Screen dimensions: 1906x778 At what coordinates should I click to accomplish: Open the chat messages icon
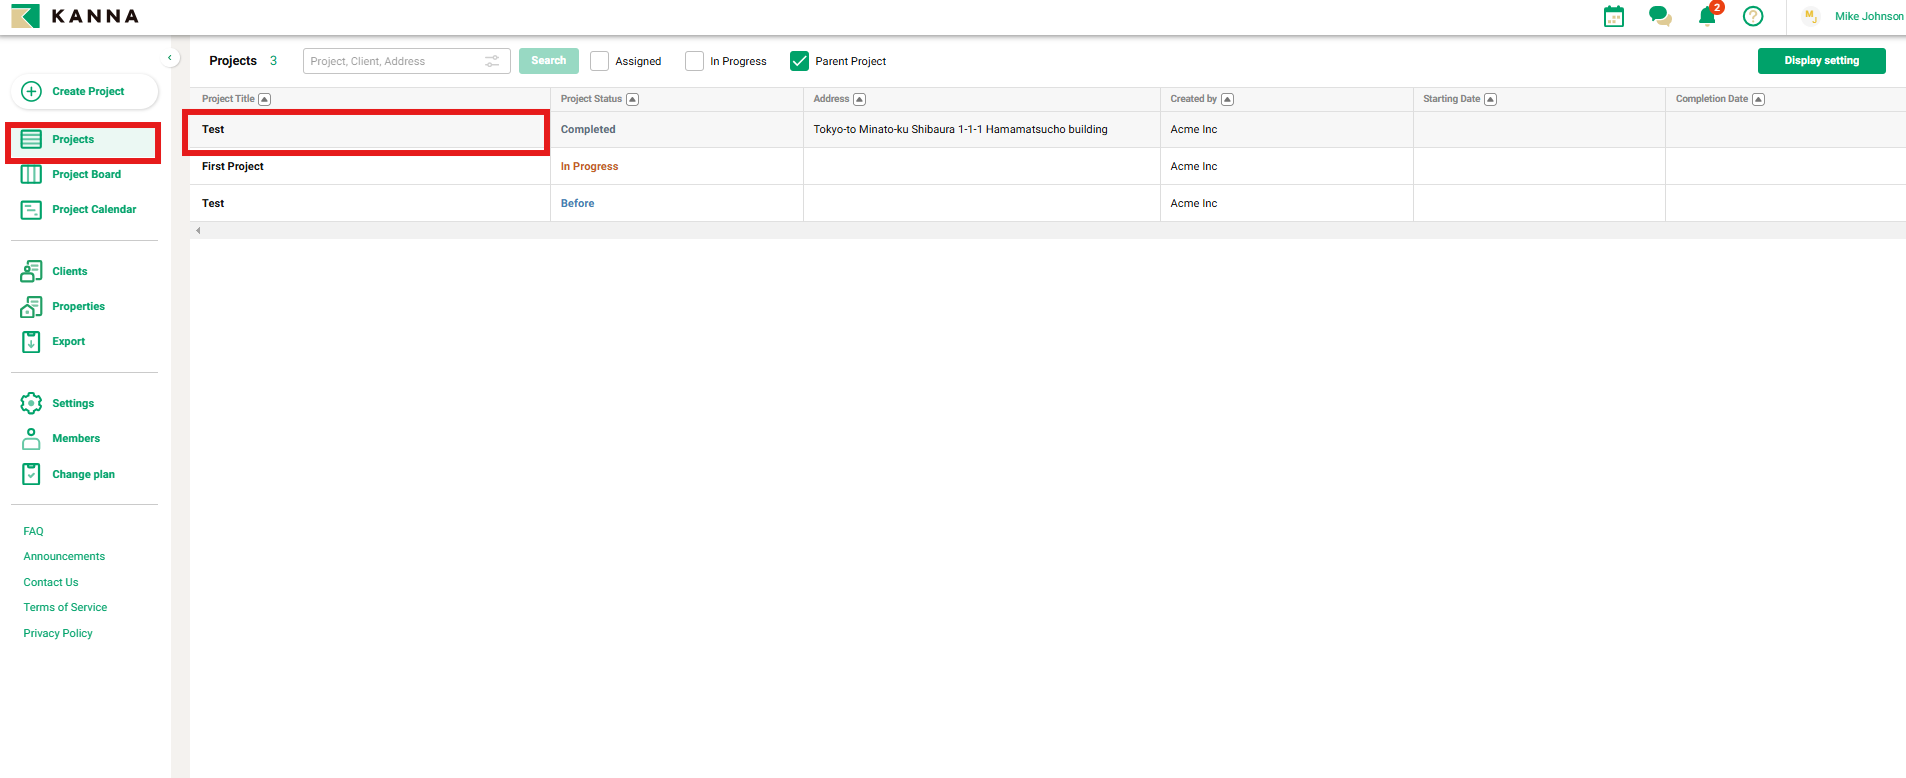[1660, 17]
